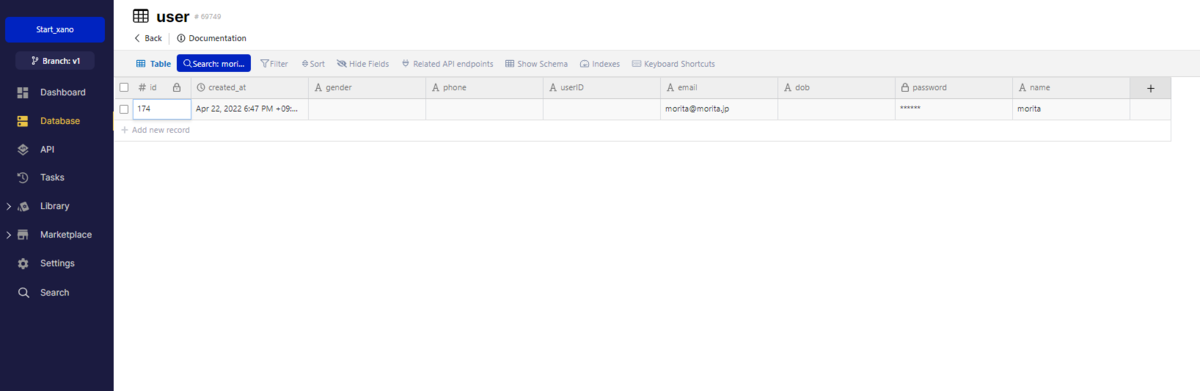The width and height of the screenshot is (1200, 391).
Task: Click the id cell with 174
Action: [x=162, y=109]
